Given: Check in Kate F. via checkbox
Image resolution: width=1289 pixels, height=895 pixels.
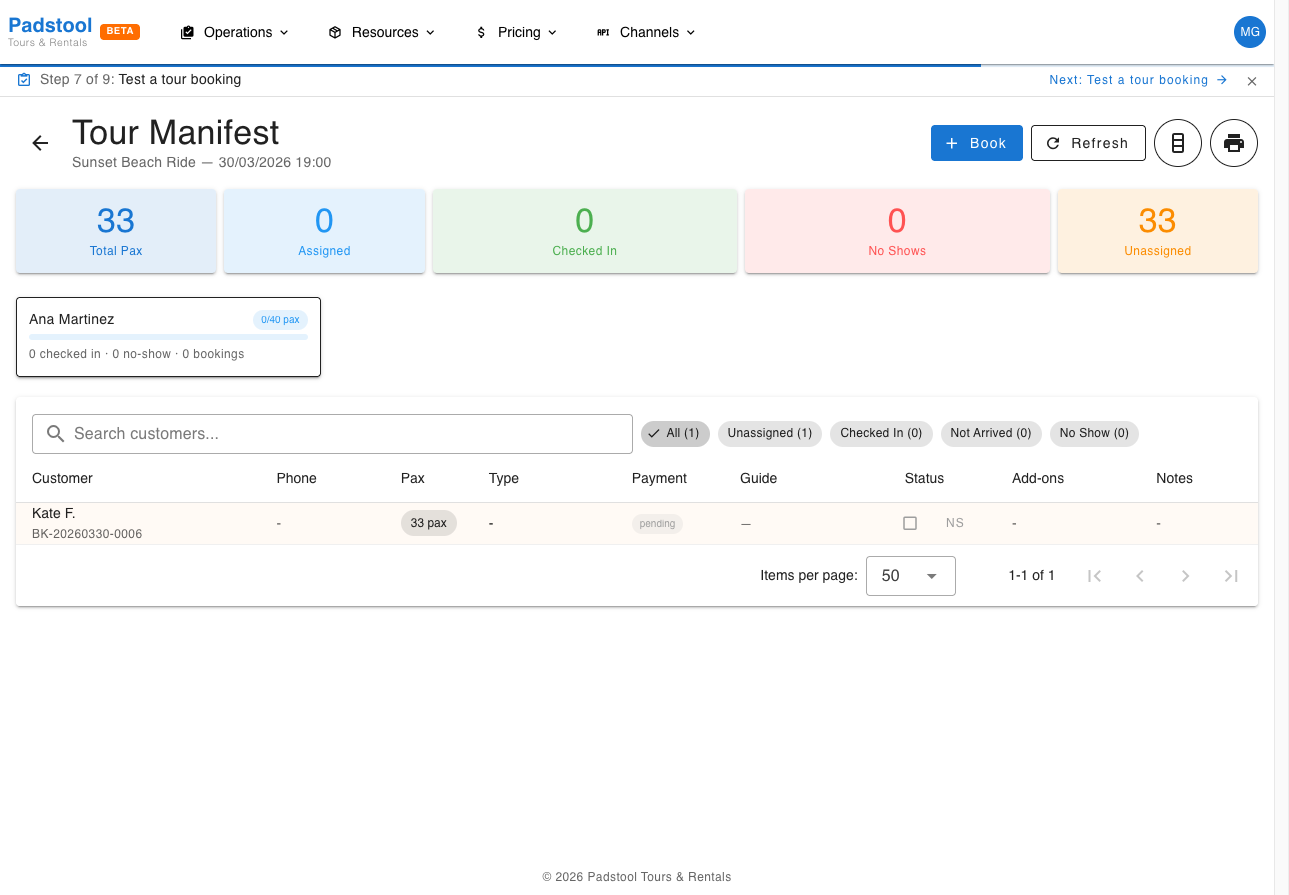Looking at the screenshot, I should (910, 523).
